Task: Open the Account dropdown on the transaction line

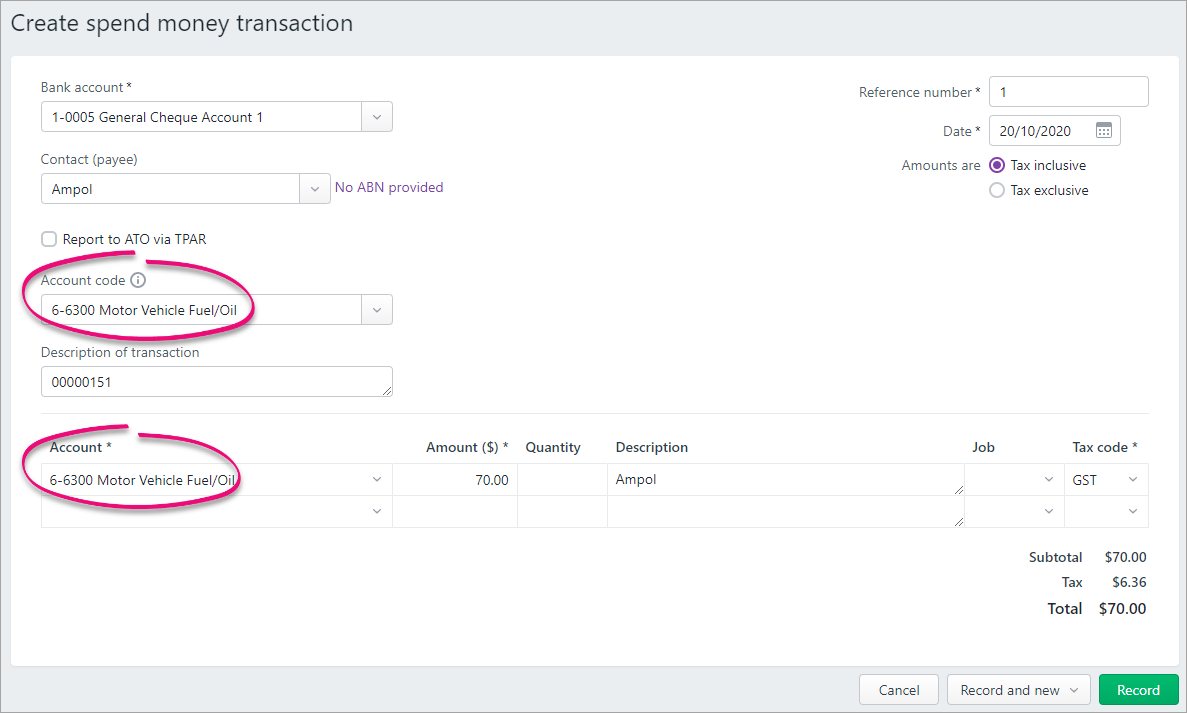Action: 377,479
